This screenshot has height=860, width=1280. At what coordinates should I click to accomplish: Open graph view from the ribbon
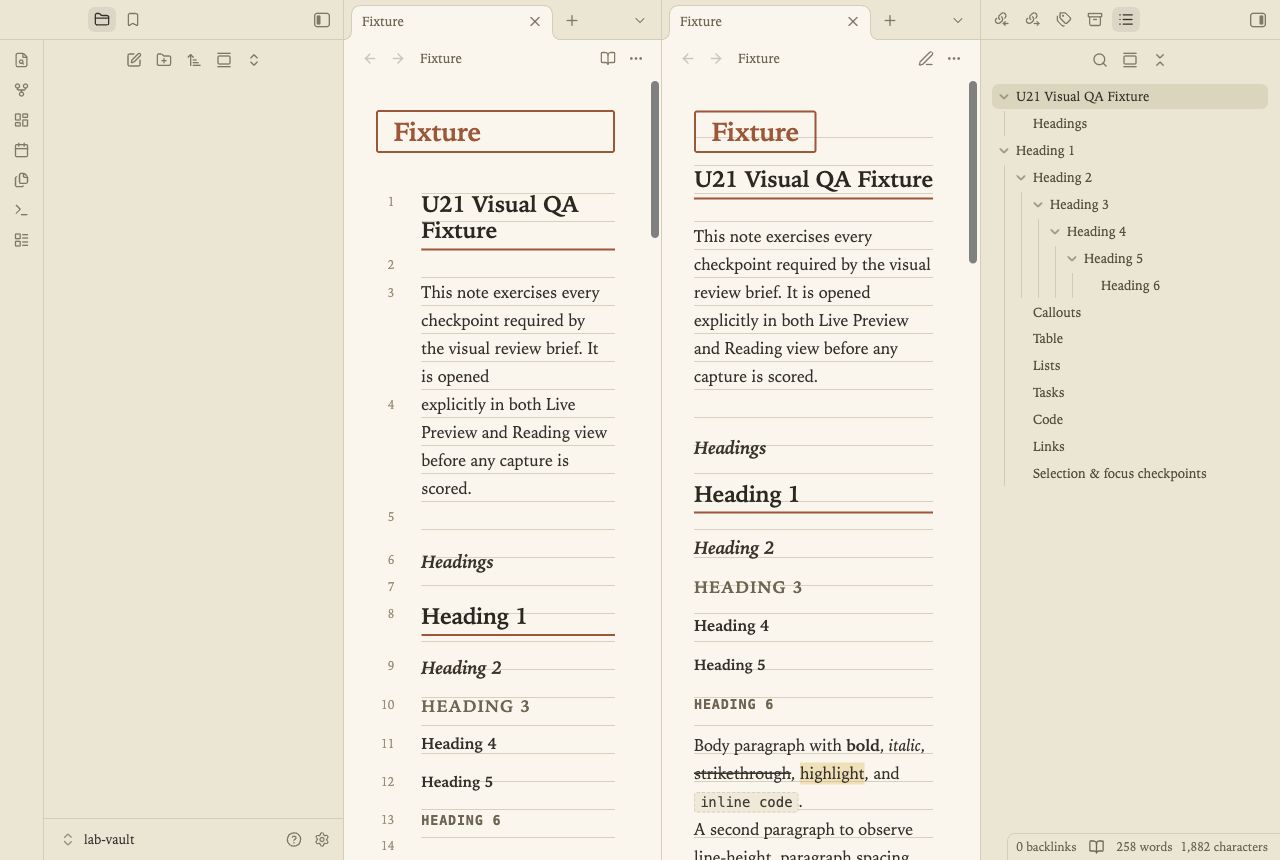[22, 90]
